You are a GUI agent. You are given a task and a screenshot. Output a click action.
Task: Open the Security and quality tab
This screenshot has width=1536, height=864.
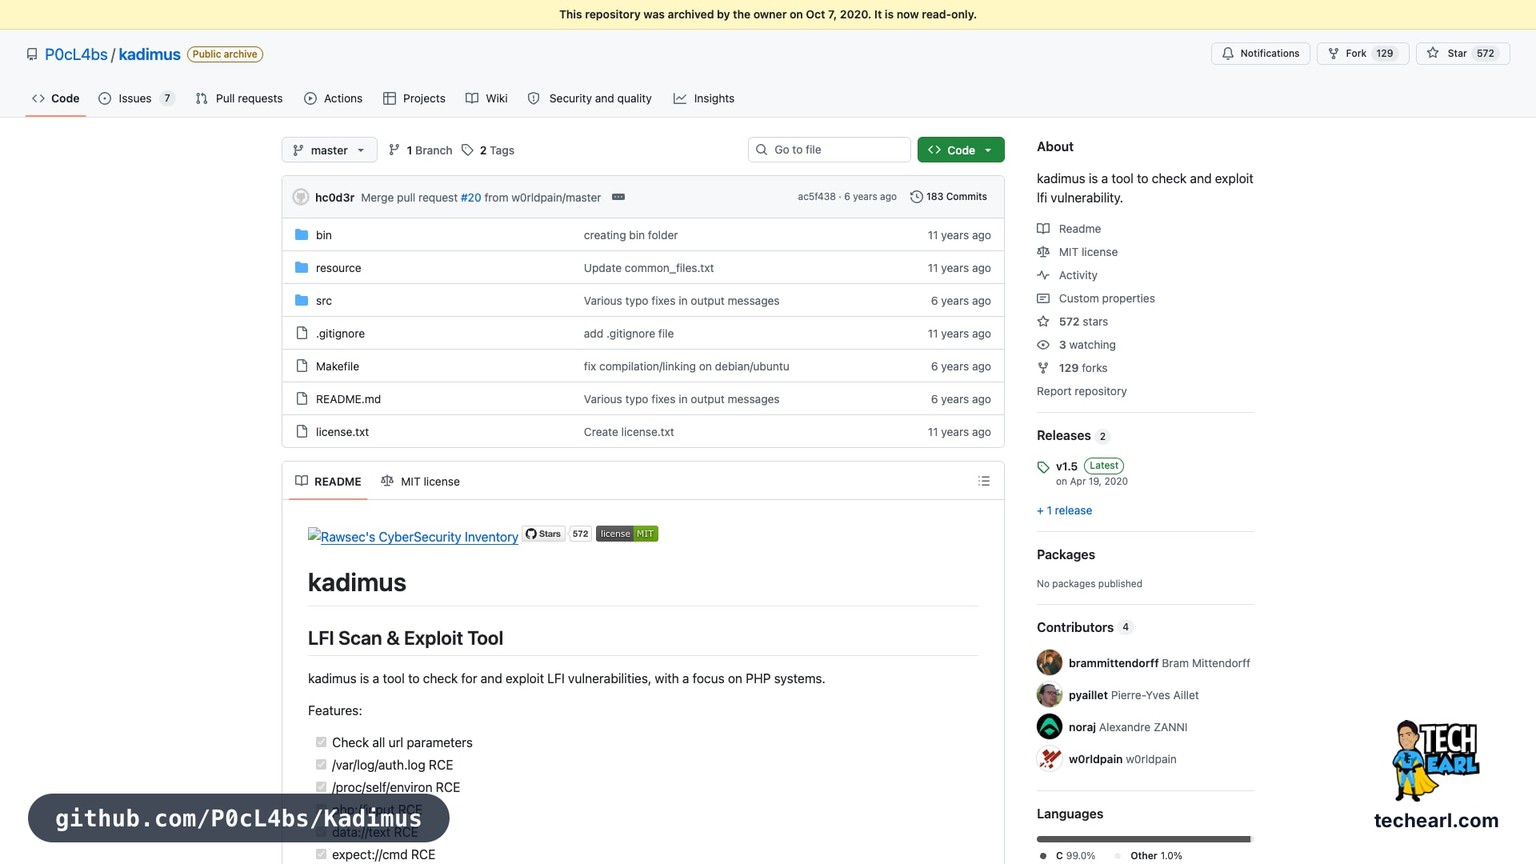[x=590, y=98]
